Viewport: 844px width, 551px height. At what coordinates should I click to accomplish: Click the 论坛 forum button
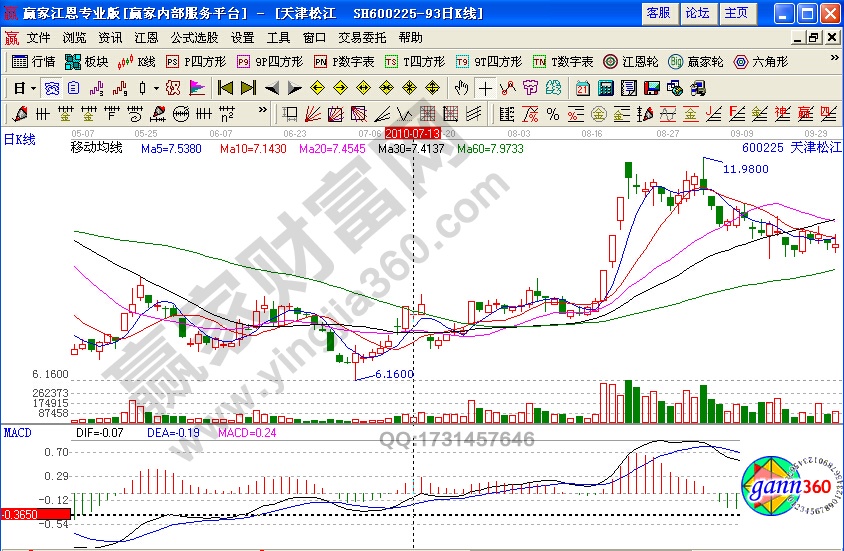click(x=696, y=13)
